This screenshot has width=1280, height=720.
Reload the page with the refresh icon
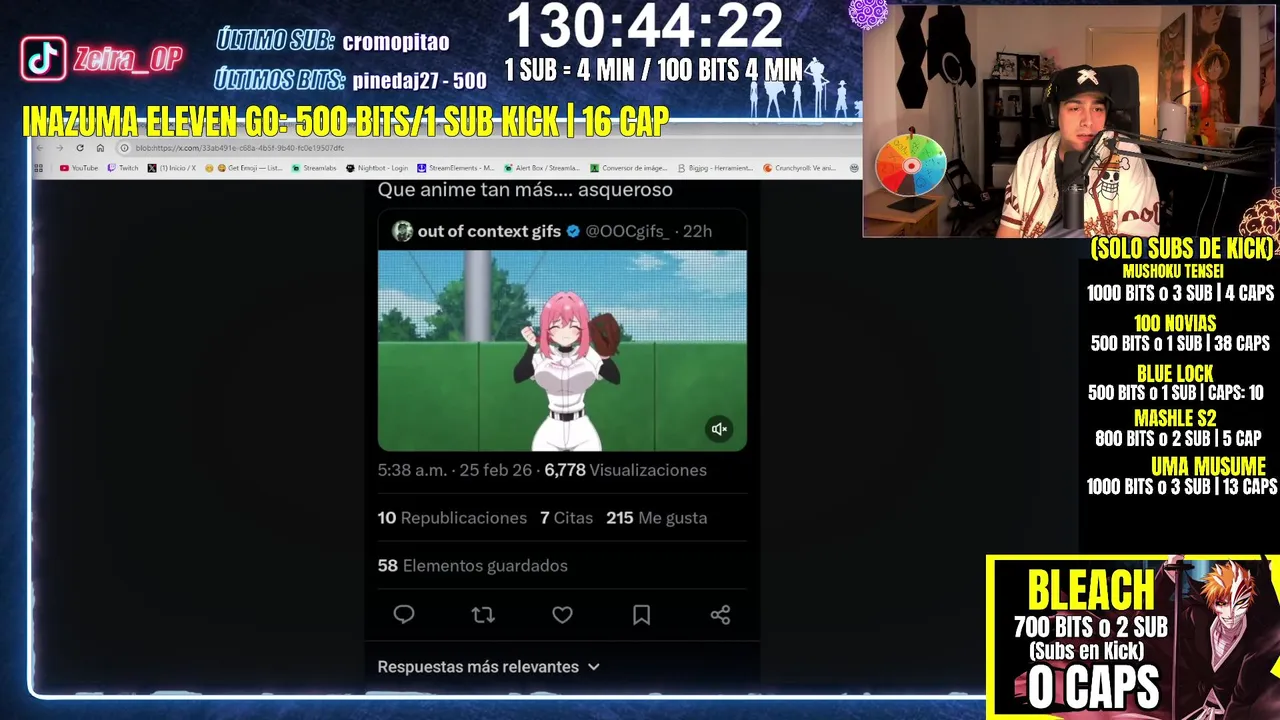80,148
